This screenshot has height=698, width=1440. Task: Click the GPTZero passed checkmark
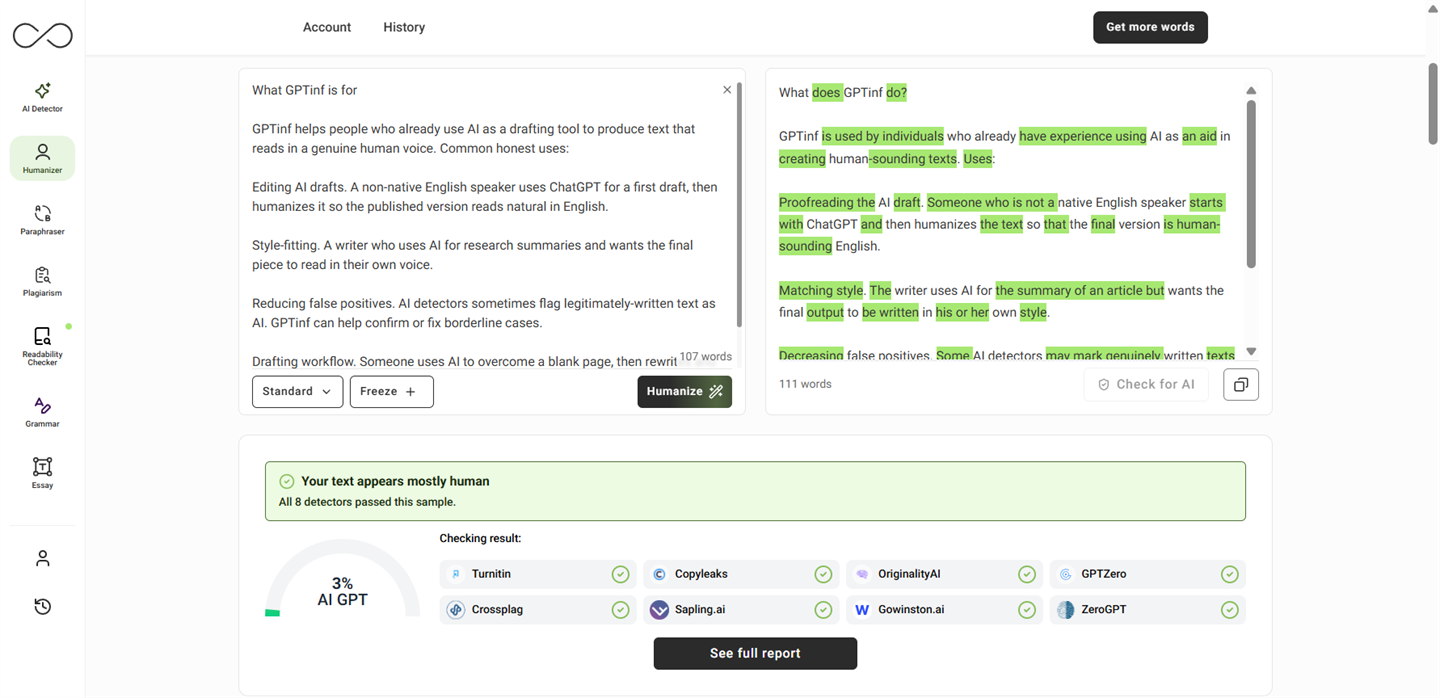(x=1229, y=574)
